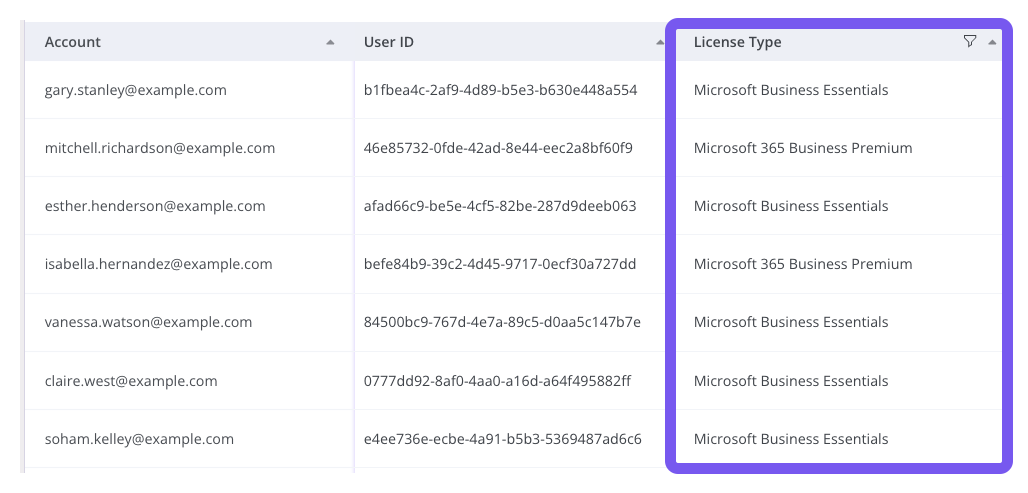Screen dimensions: 1028x493
Task: Click isabella.hernandez's Microsoft 365 Business Premium license
Action: (x=803, y=264)
